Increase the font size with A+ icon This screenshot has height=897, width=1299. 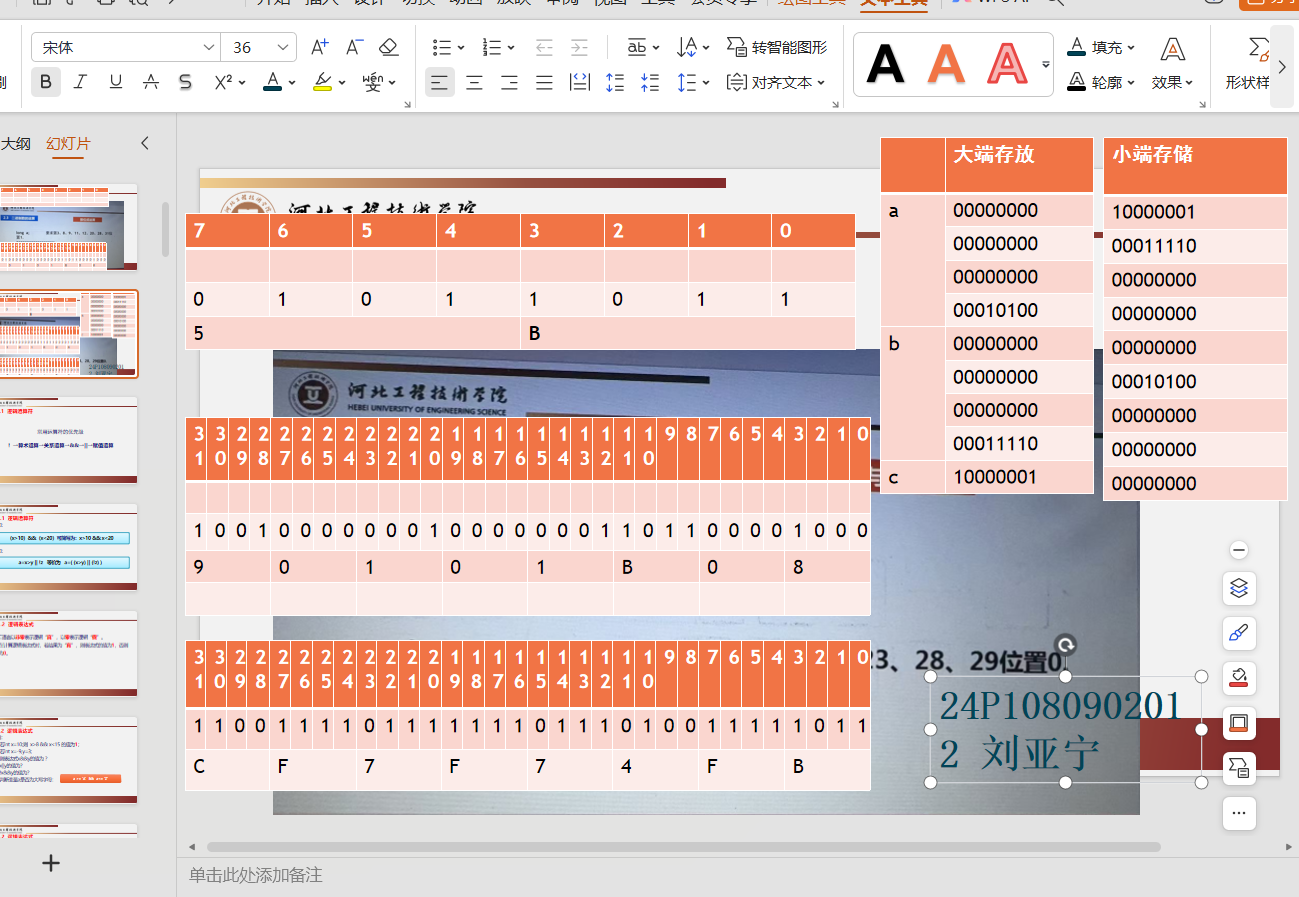click(320, 47)
